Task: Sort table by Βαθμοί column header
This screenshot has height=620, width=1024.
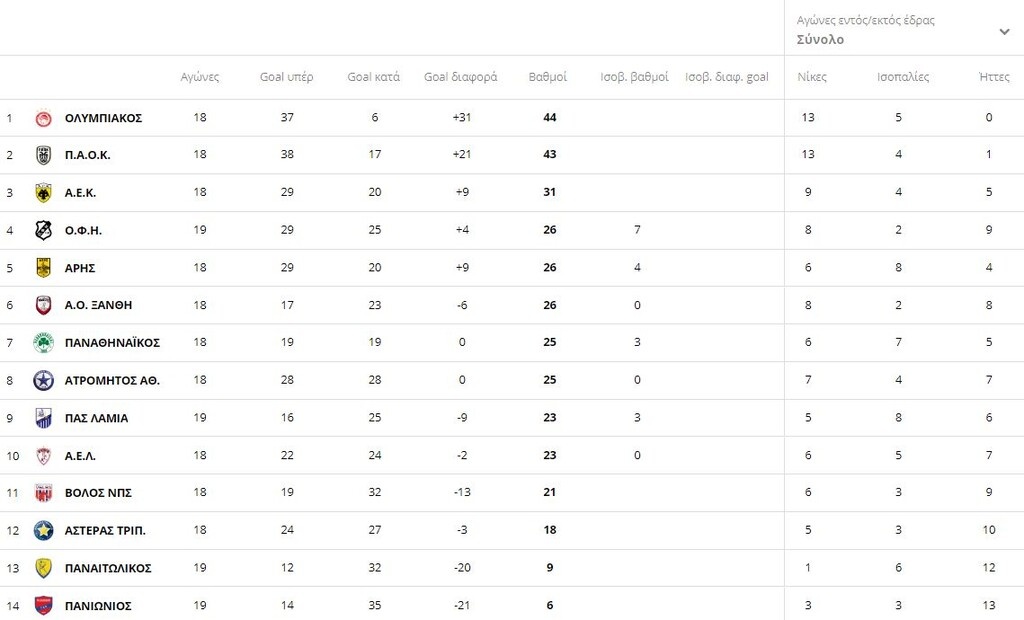Action: 548,77
